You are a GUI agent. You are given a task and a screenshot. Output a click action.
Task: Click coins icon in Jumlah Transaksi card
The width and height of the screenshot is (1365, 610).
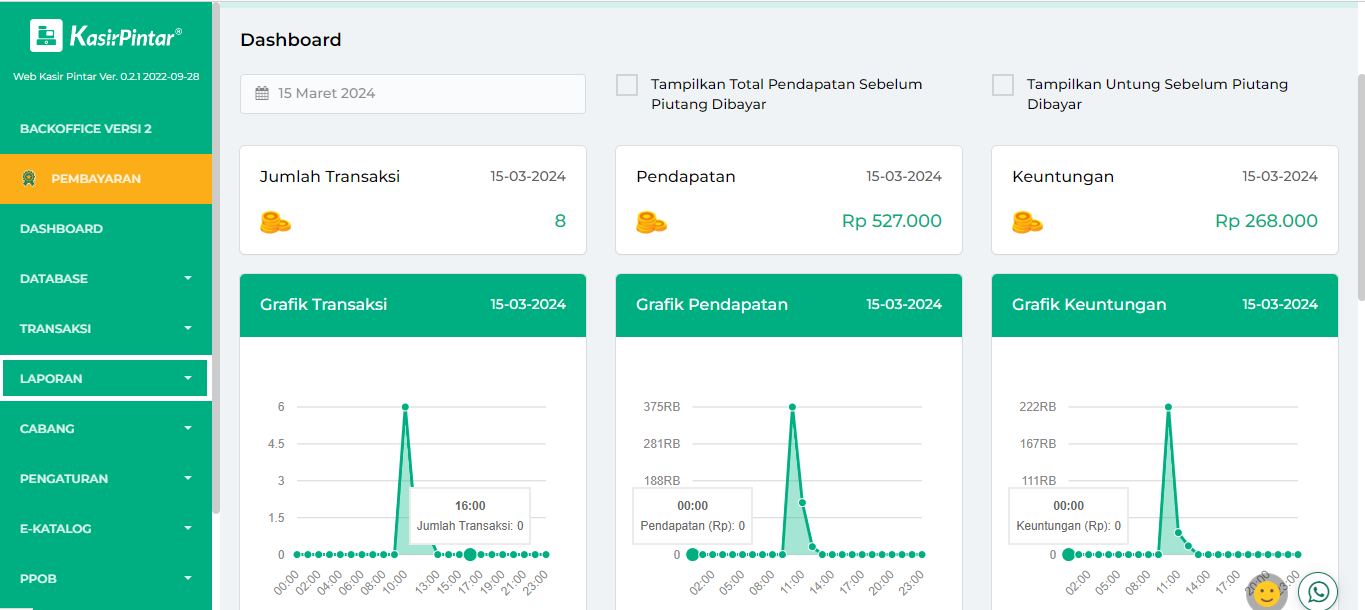pos(275,222)
